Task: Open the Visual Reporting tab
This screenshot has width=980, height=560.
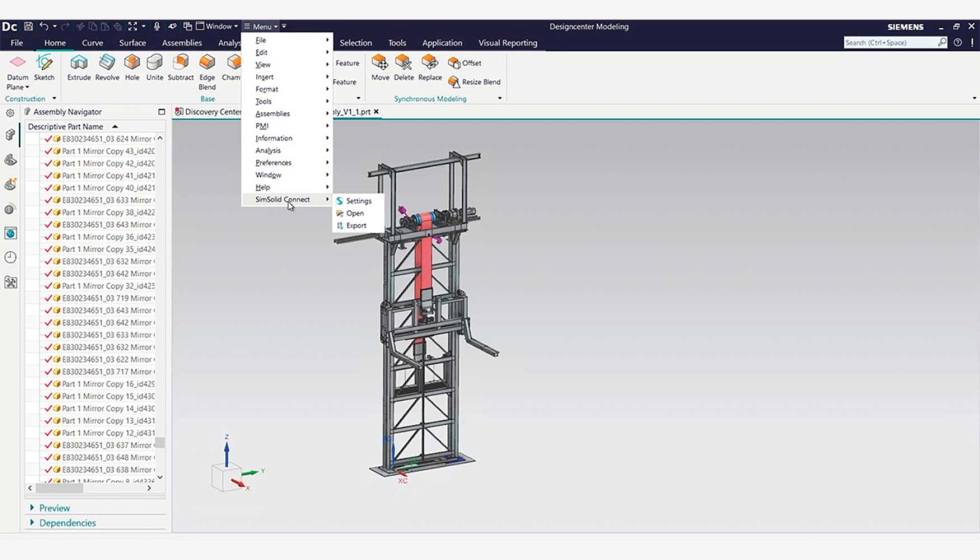Action: pos(508,42)
